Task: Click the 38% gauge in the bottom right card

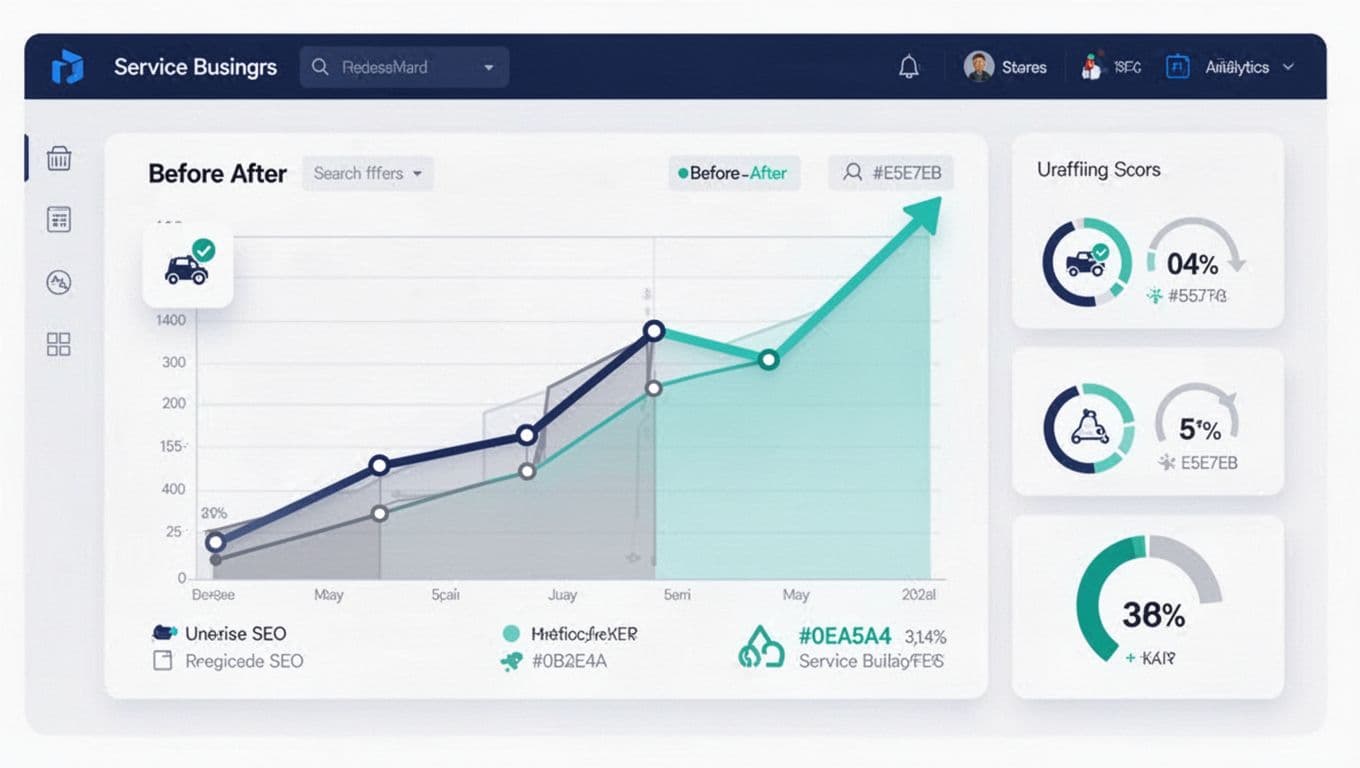Action: click(x=1150, y=613)
